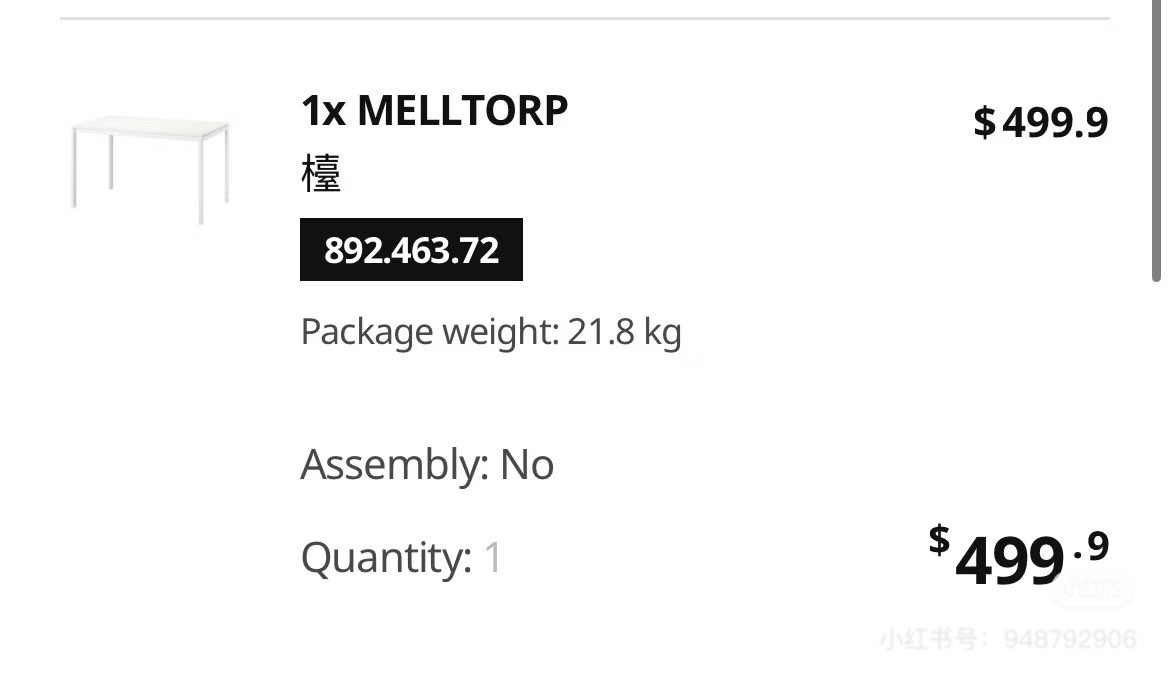Click the horizontal divider line at the top
The image size is (1170, 680).
click(585, 18)
